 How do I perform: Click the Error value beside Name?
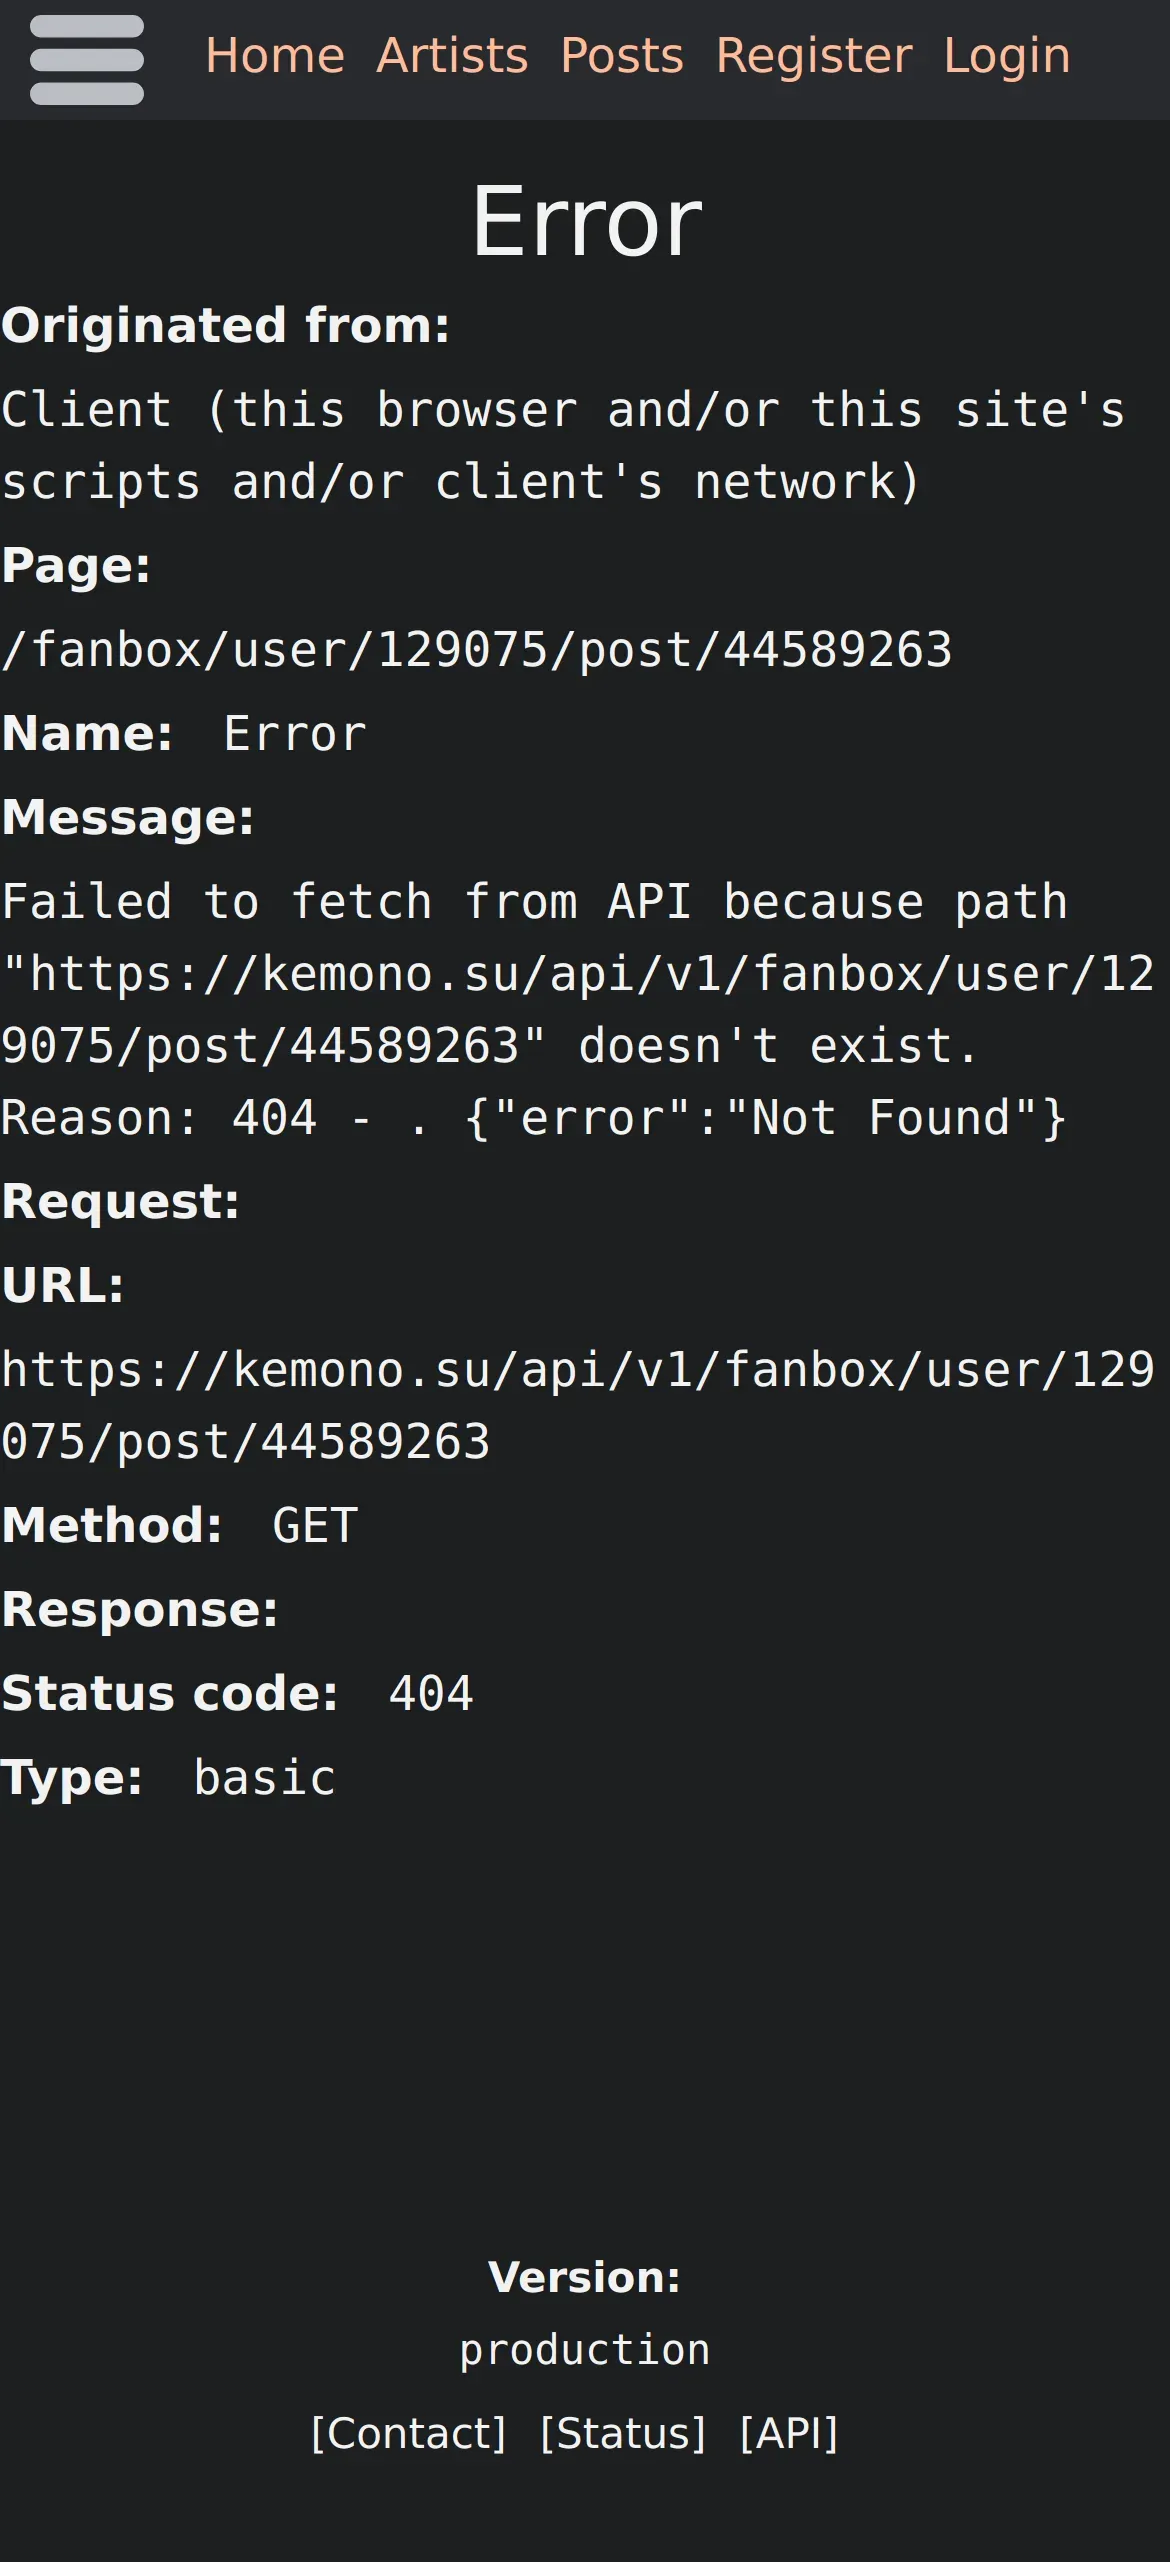295,734
